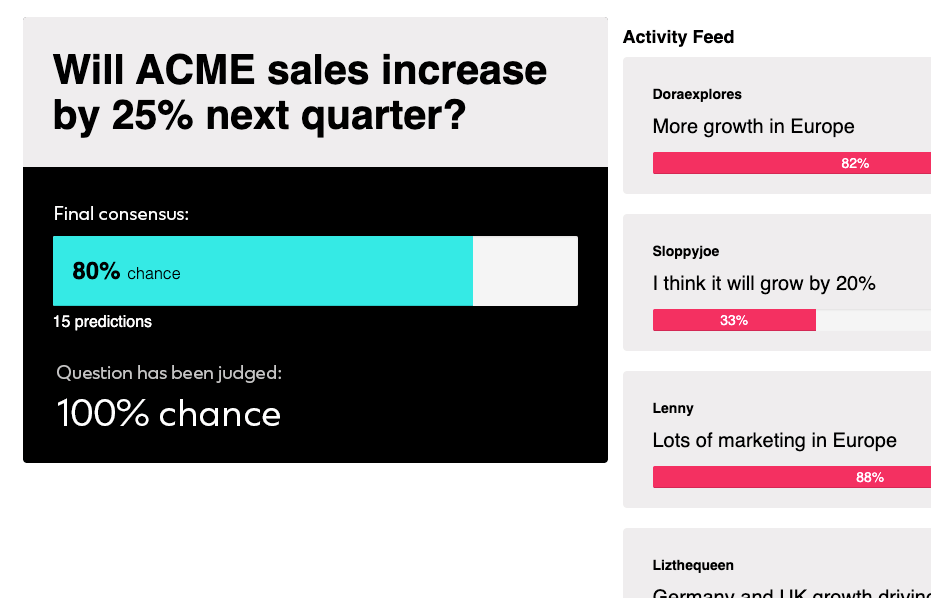Click Doraexplores 82% prediction bar
This screenshot has width=931, height=598.
click(792, 163)
